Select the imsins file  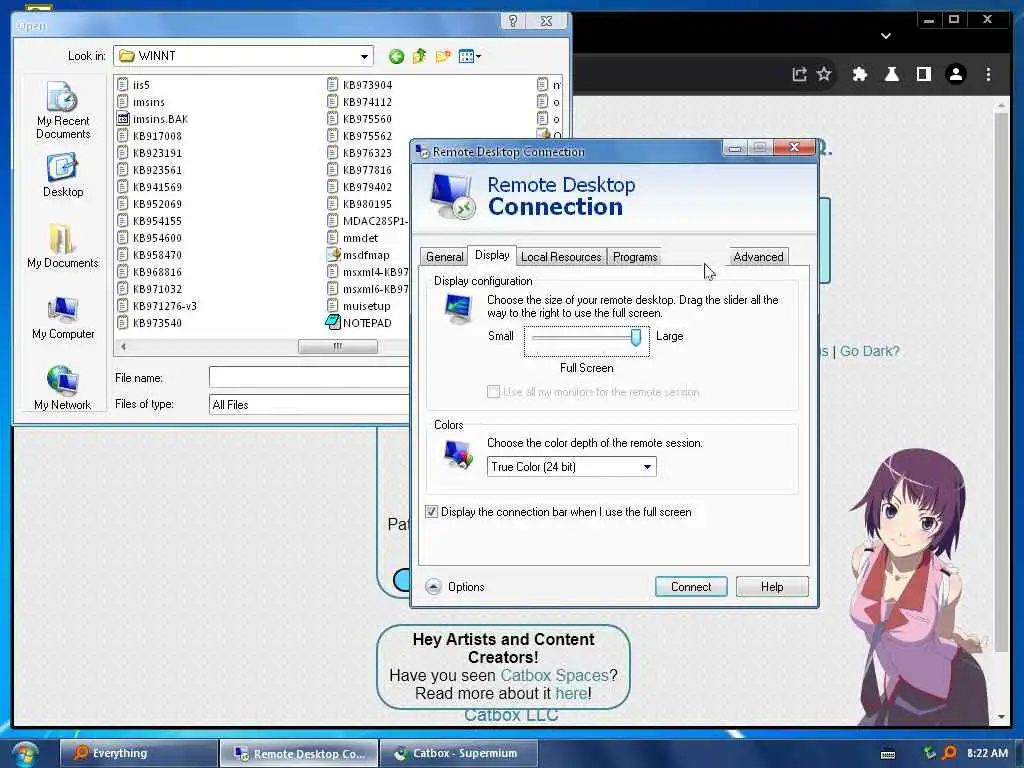141,102
